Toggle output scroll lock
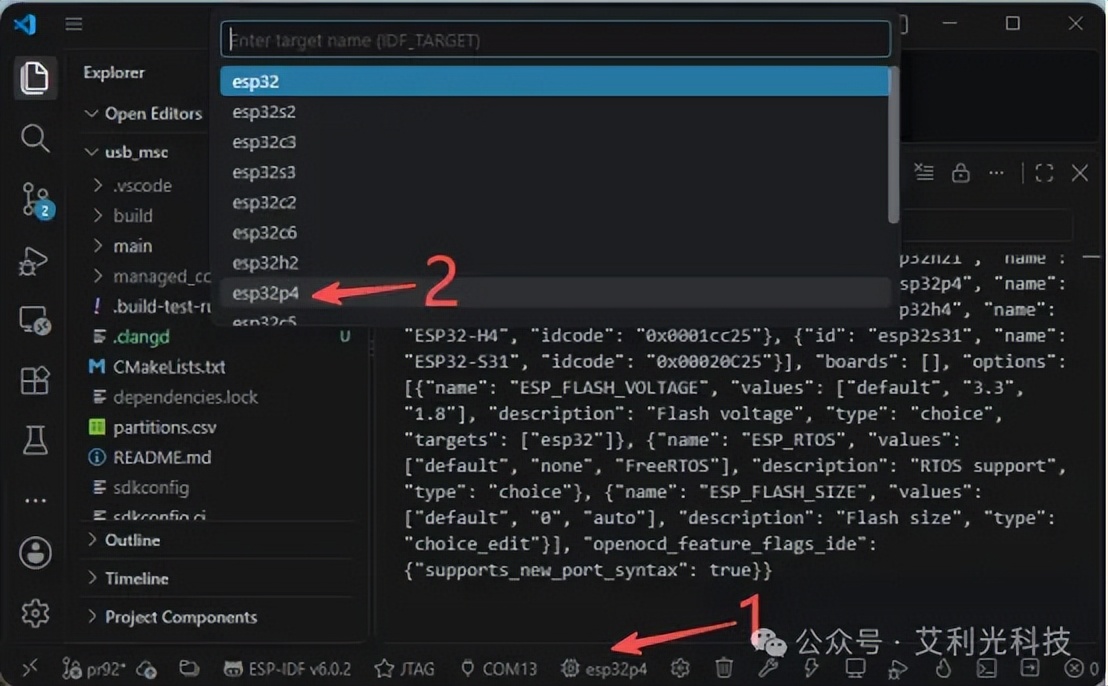This screenshot has width=1108, height=686. coord(960,172)
